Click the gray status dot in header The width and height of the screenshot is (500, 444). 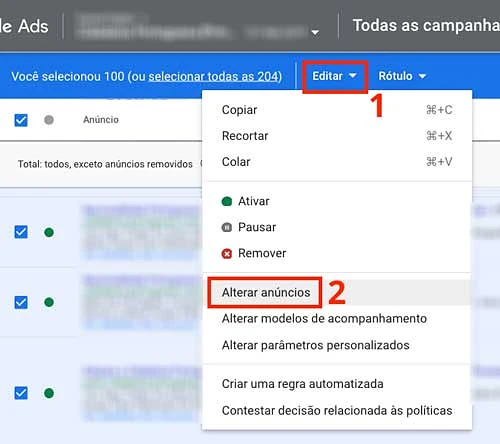tap(49, 120)
